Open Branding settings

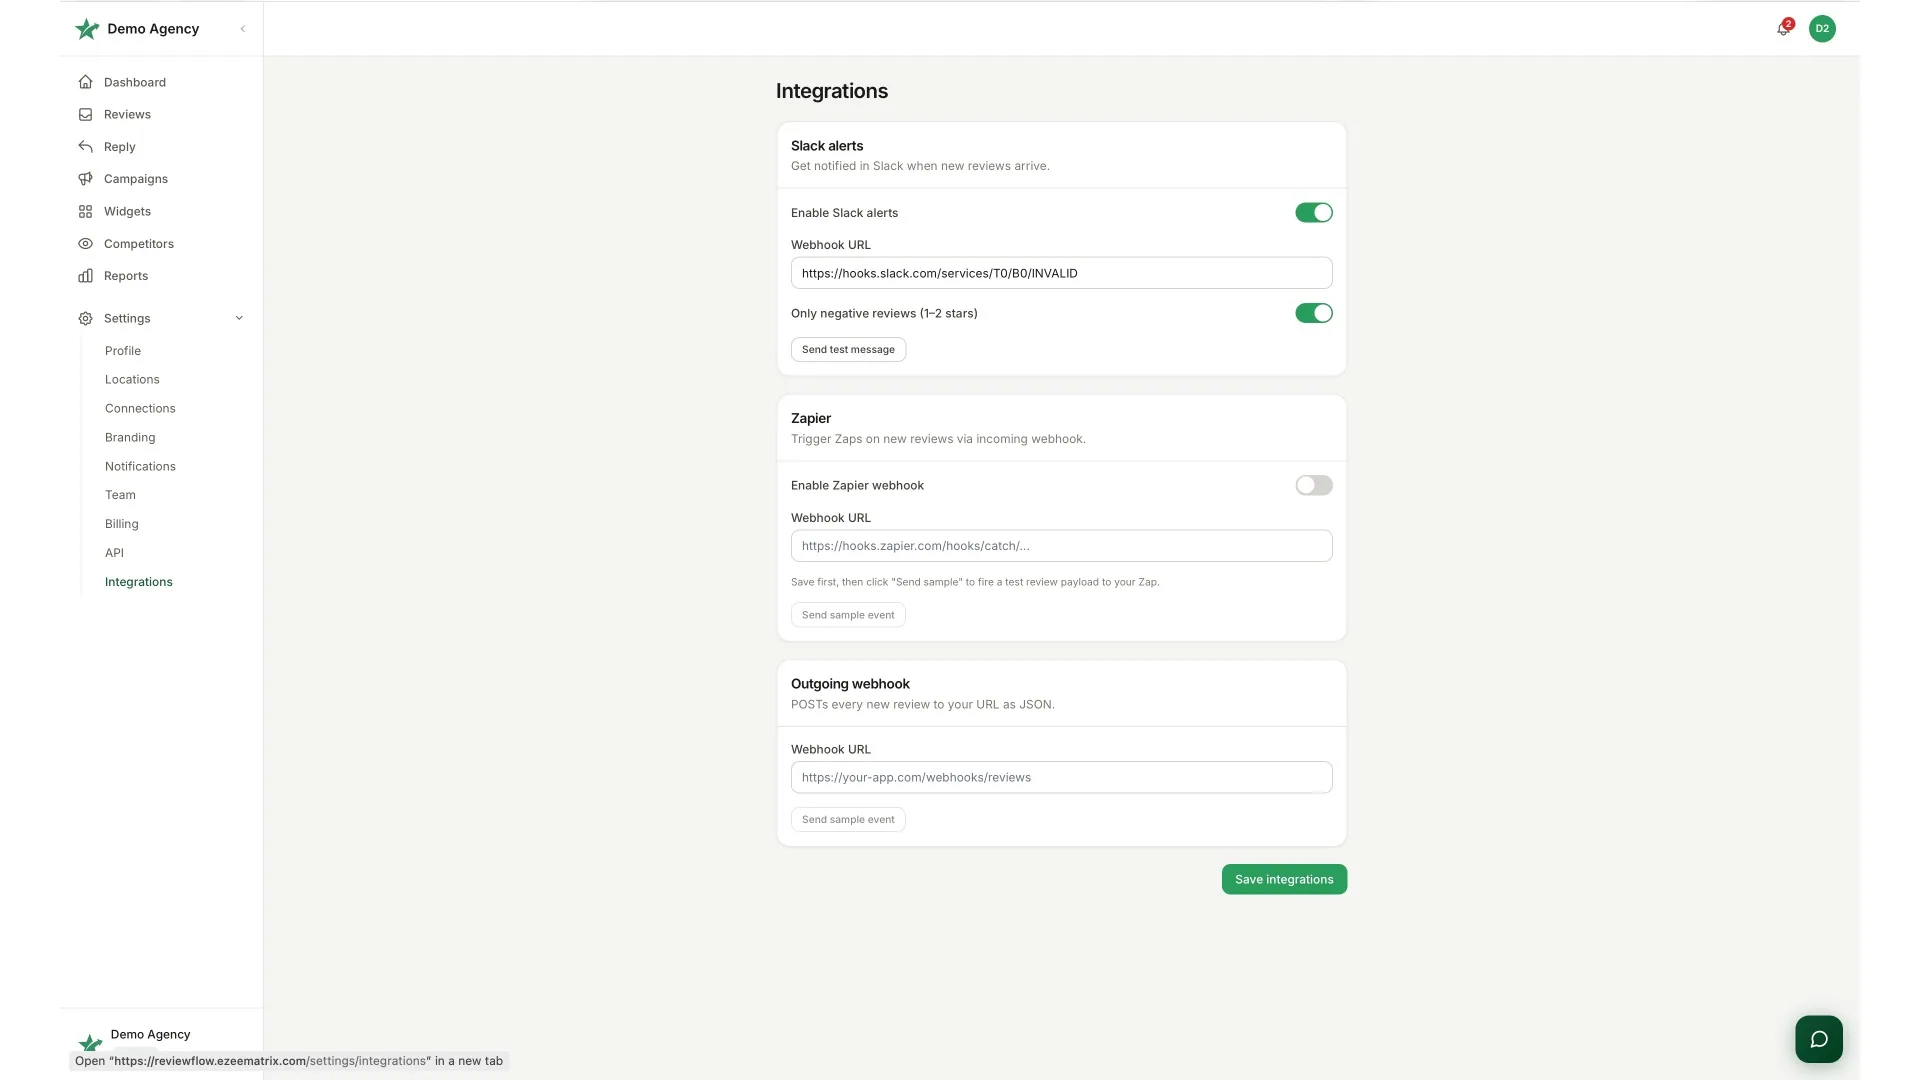click(x=130, y=438)
